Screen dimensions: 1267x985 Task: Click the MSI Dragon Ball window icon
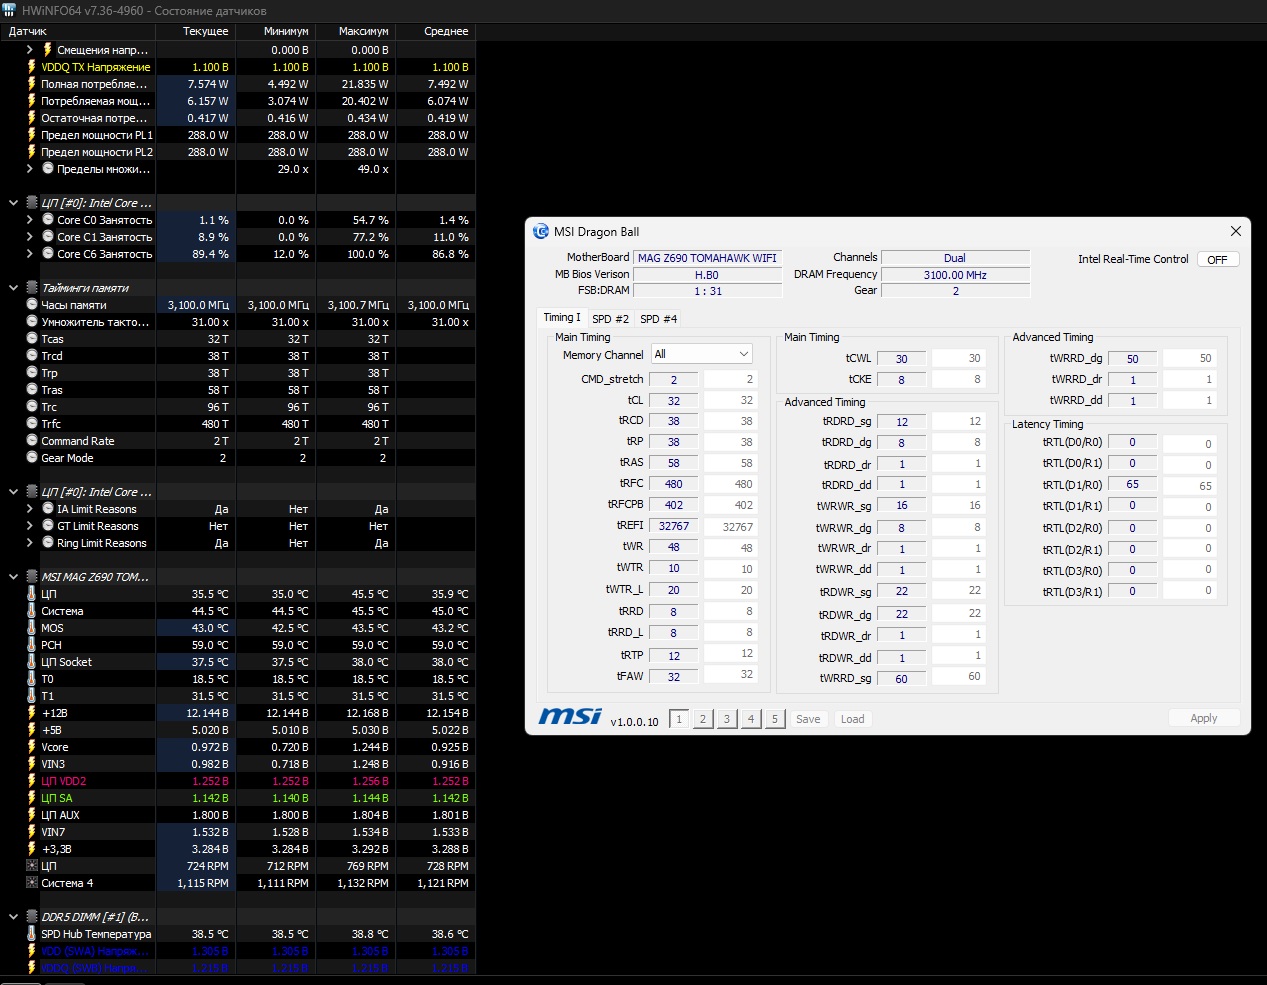pos(541,231)
